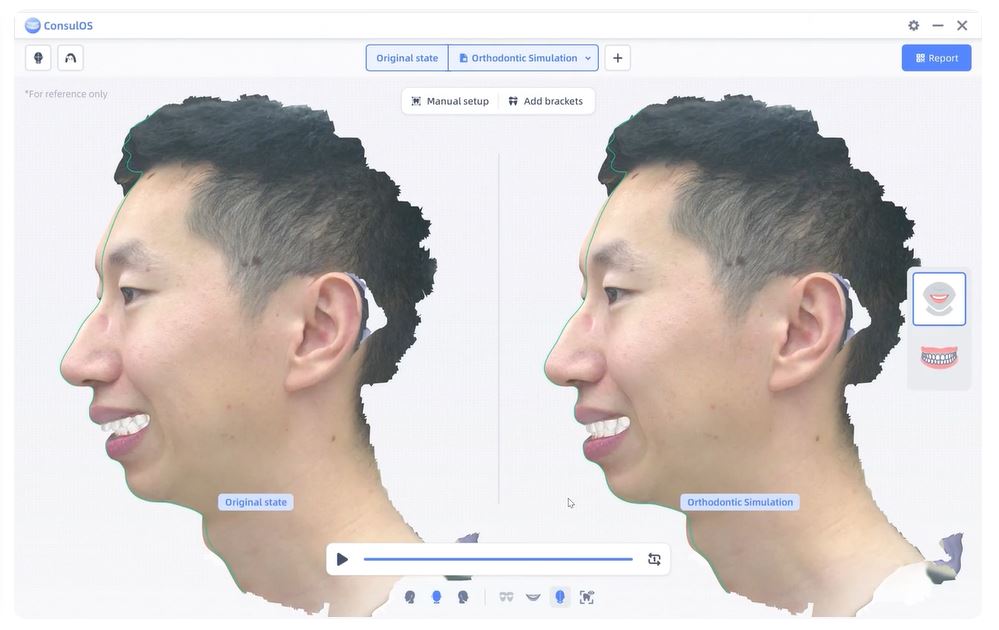Viewport: 999px width, 630px height.
Task: Toggle the full-face display mode icon
Action: (560, 597)
